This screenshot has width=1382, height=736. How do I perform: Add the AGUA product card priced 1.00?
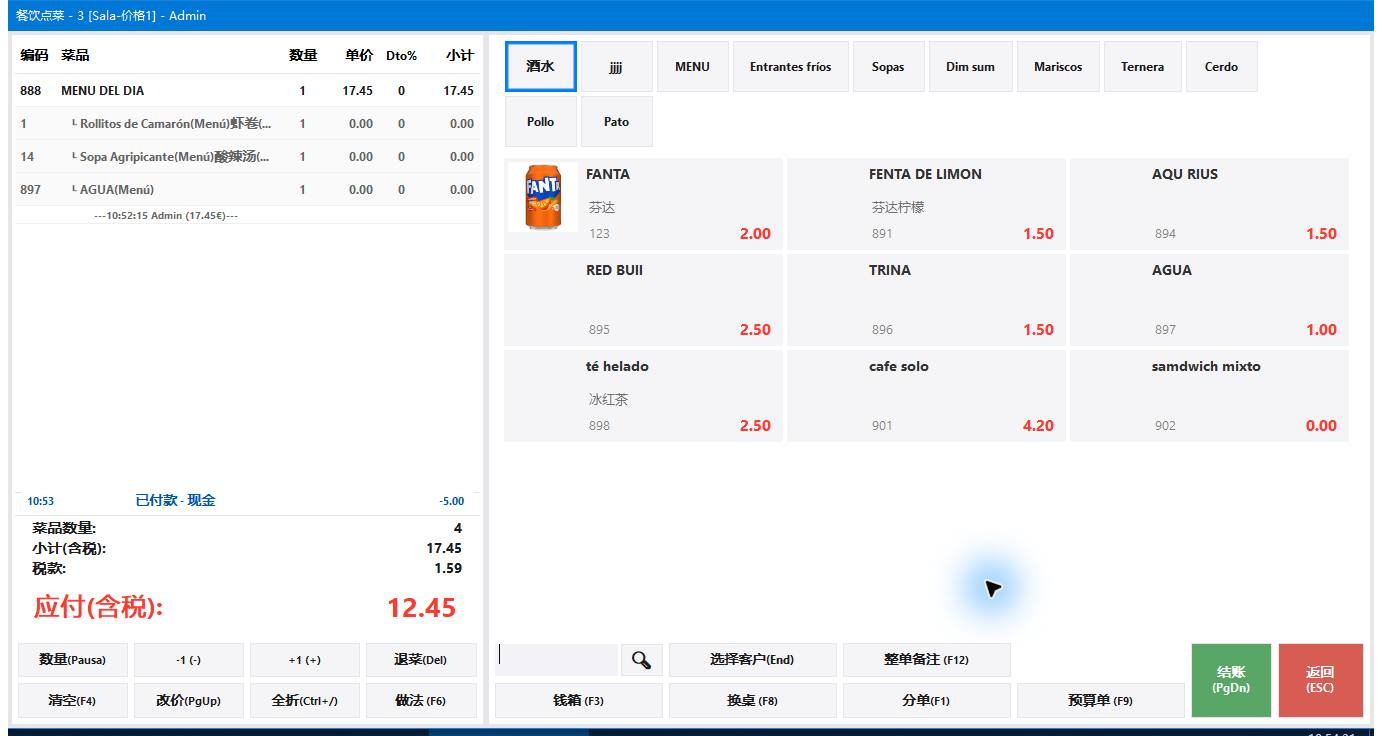point(1209,300)
